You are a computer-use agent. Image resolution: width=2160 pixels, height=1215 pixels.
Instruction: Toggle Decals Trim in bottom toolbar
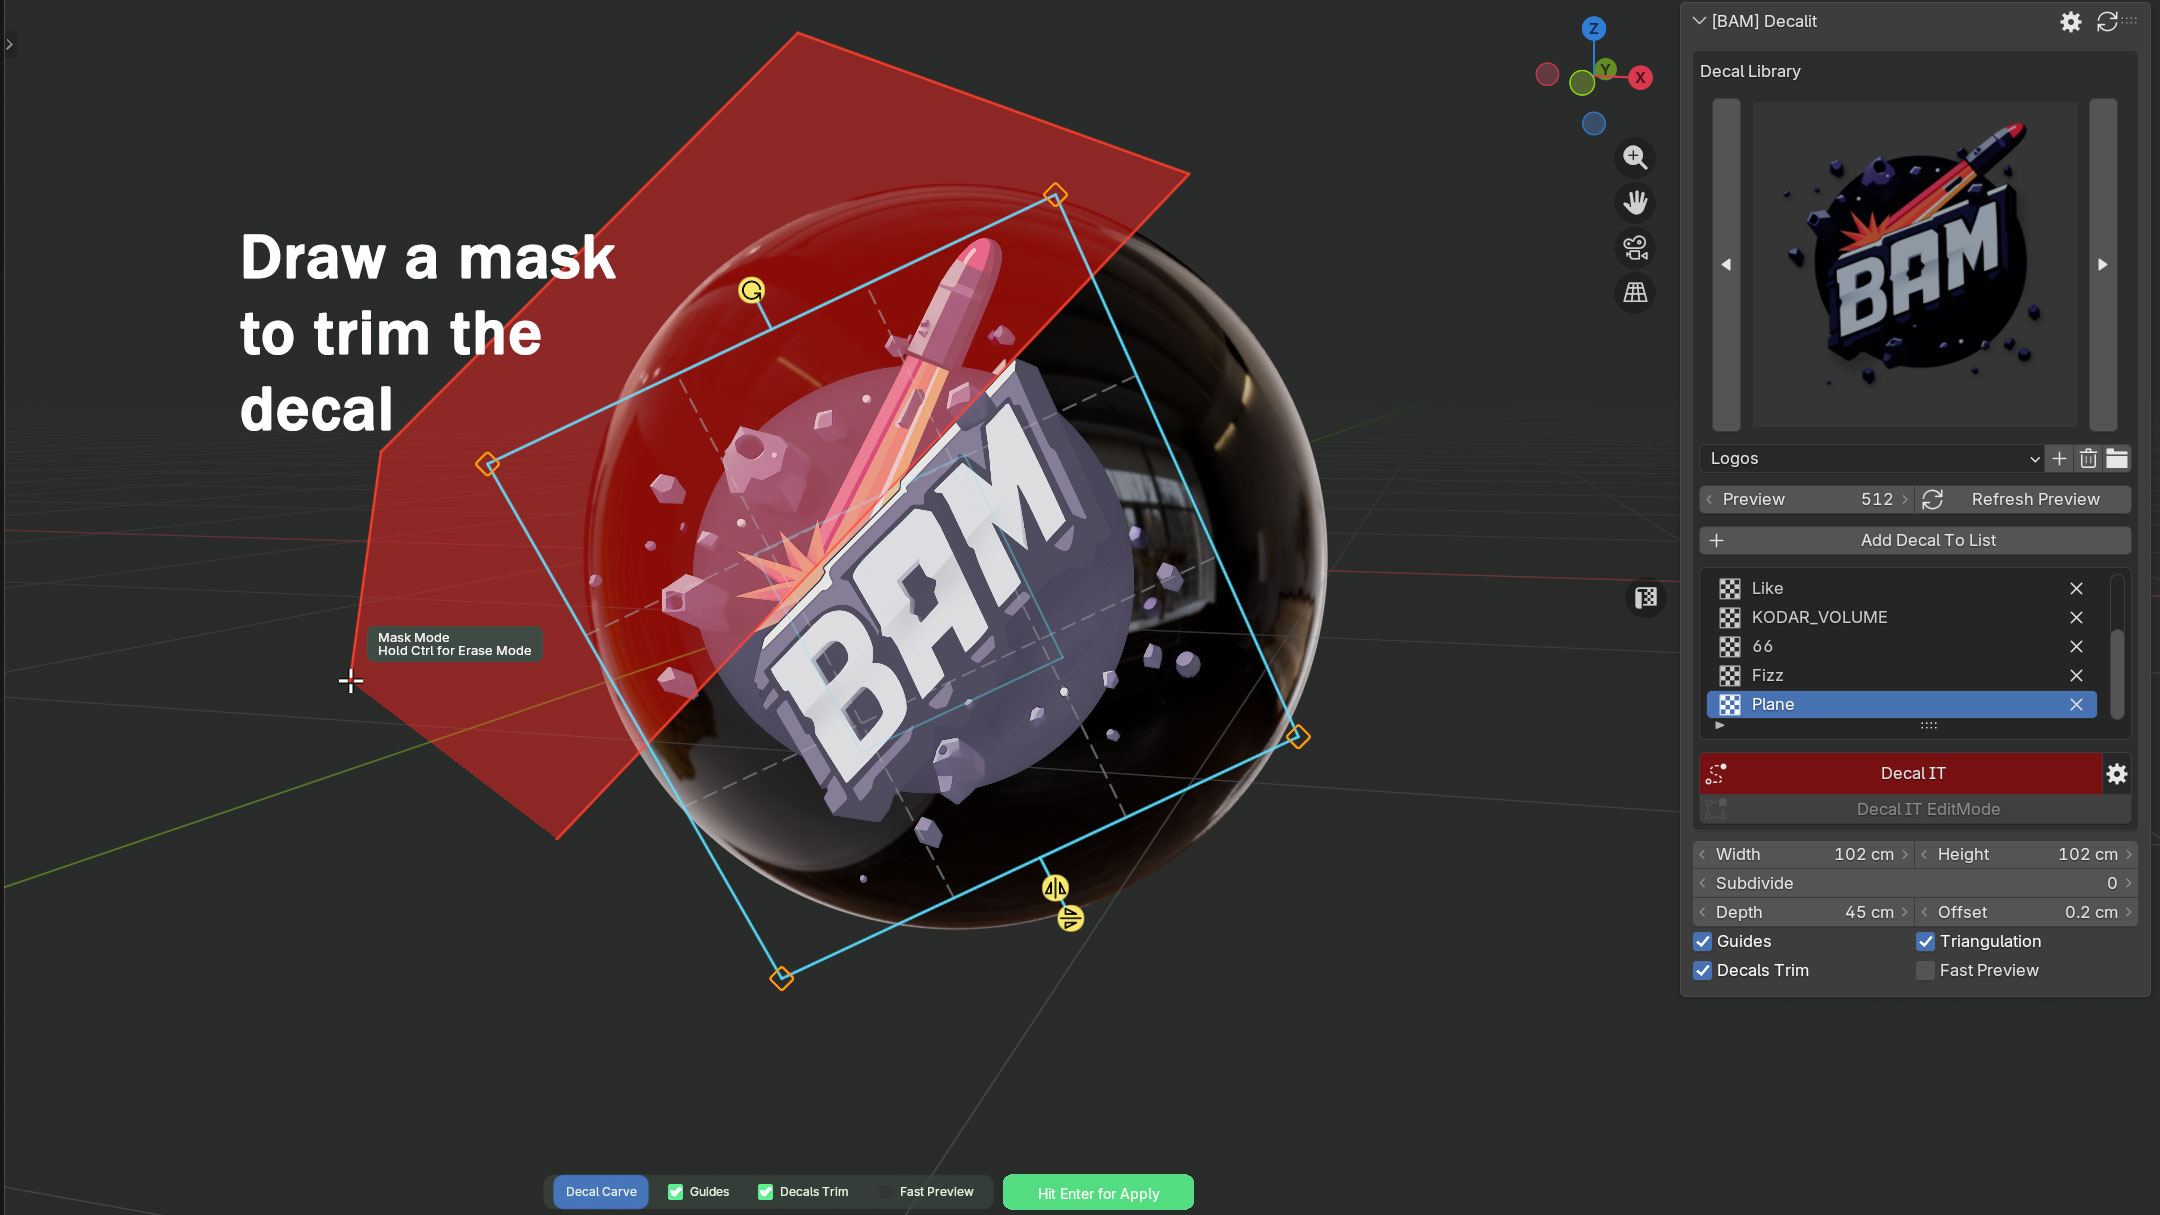pos(766,1192)
